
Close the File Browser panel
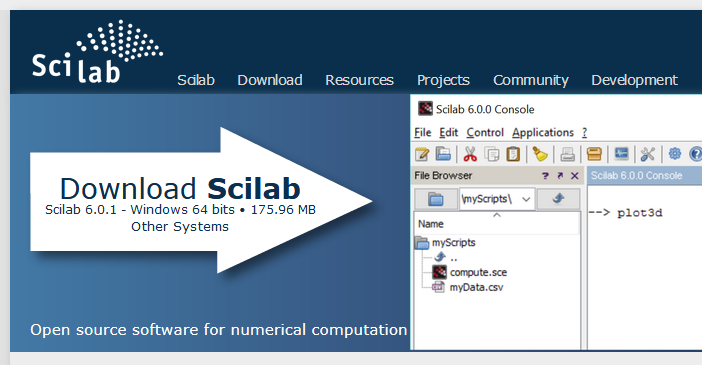tap(575, 176)
